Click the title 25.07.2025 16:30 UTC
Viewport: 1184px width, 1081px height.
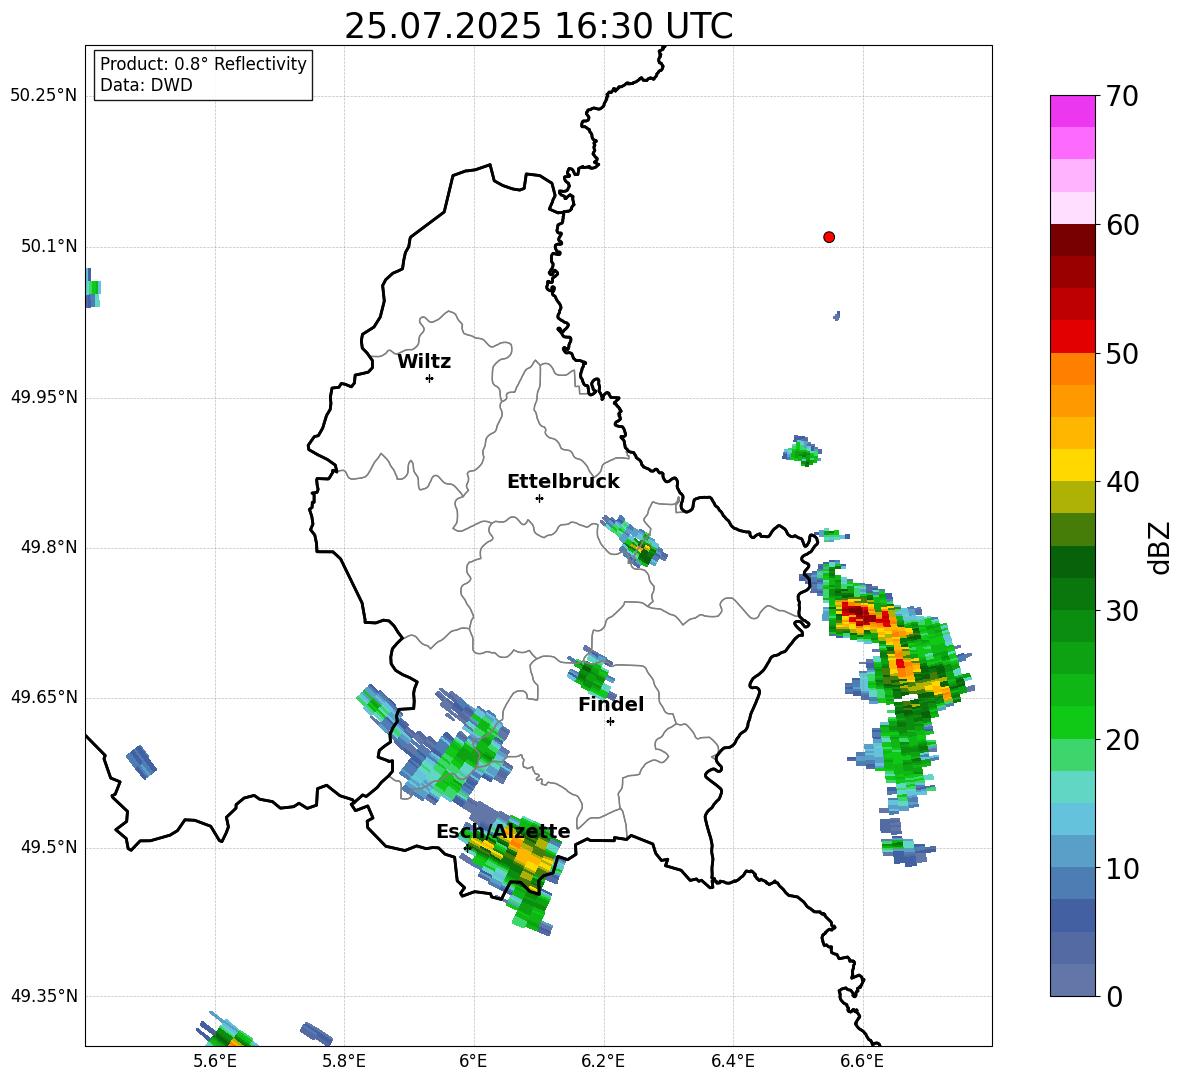point(538,26)
